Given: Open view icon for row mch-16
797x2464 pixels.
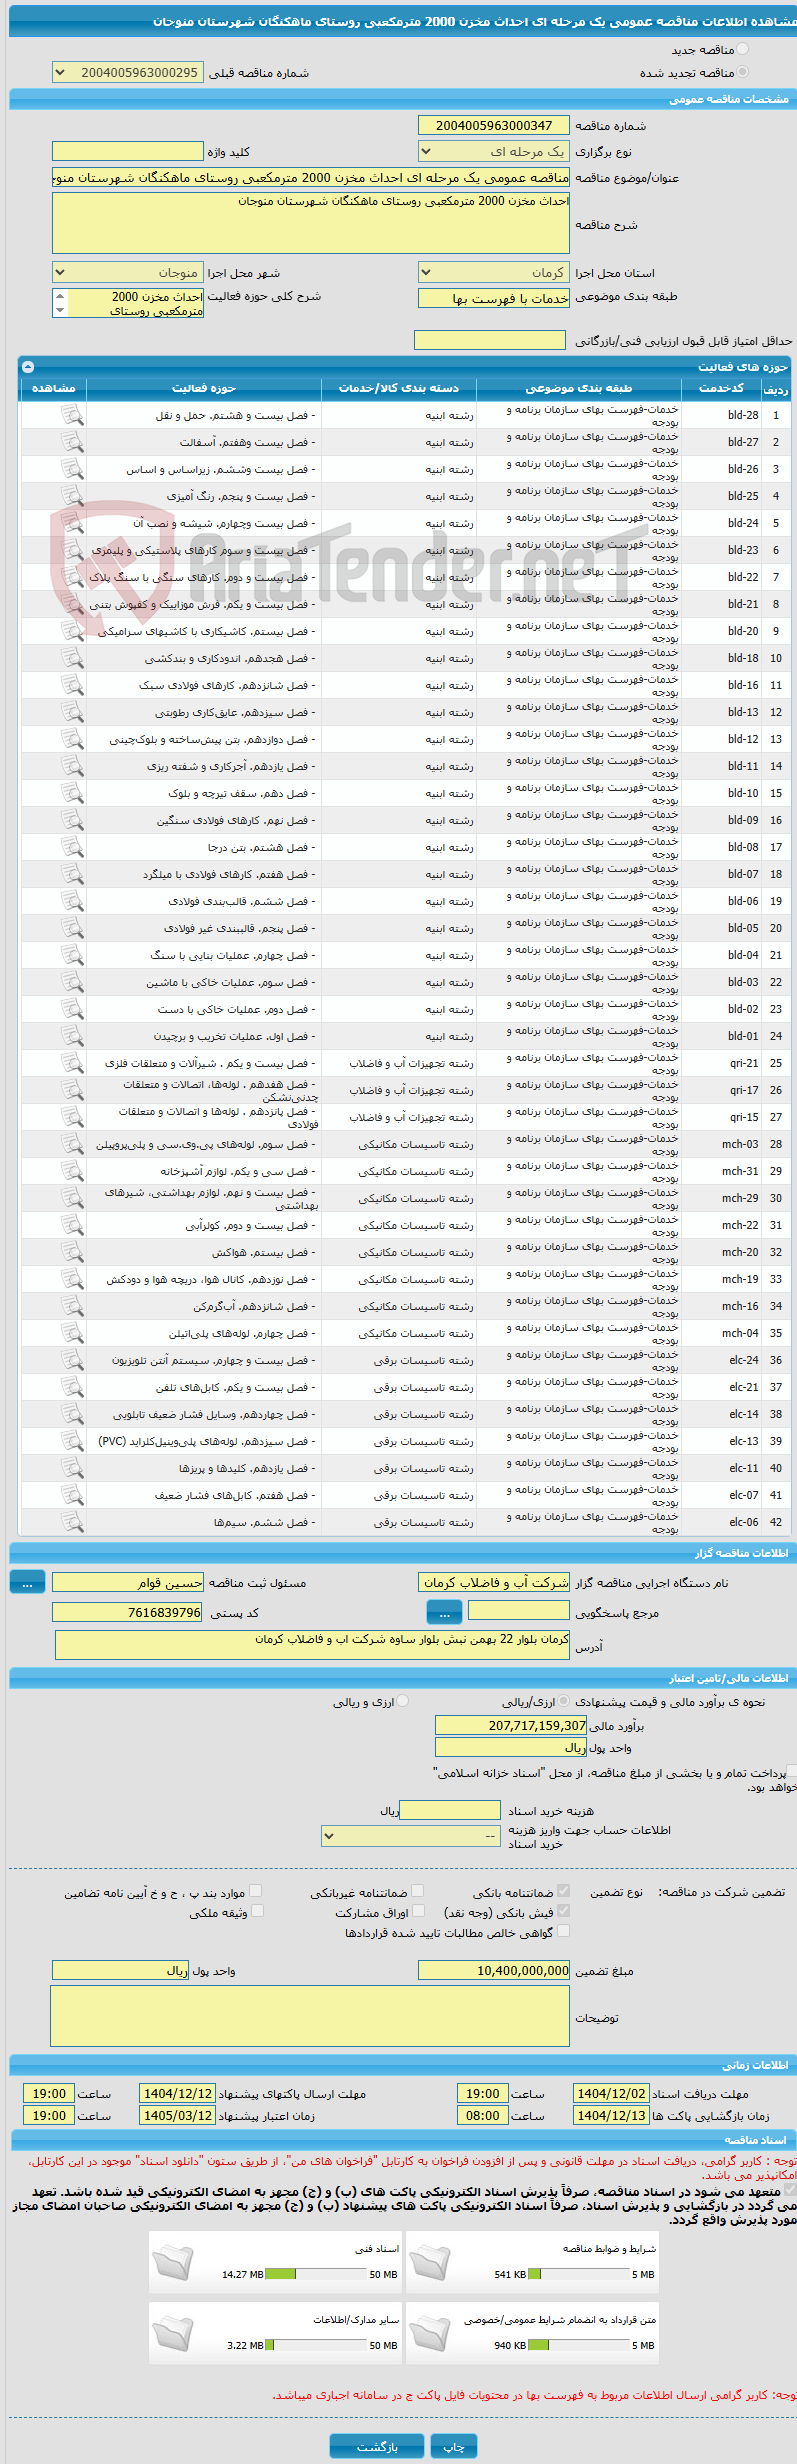Looking at the screenshot, I should (x=72, y=1306).
